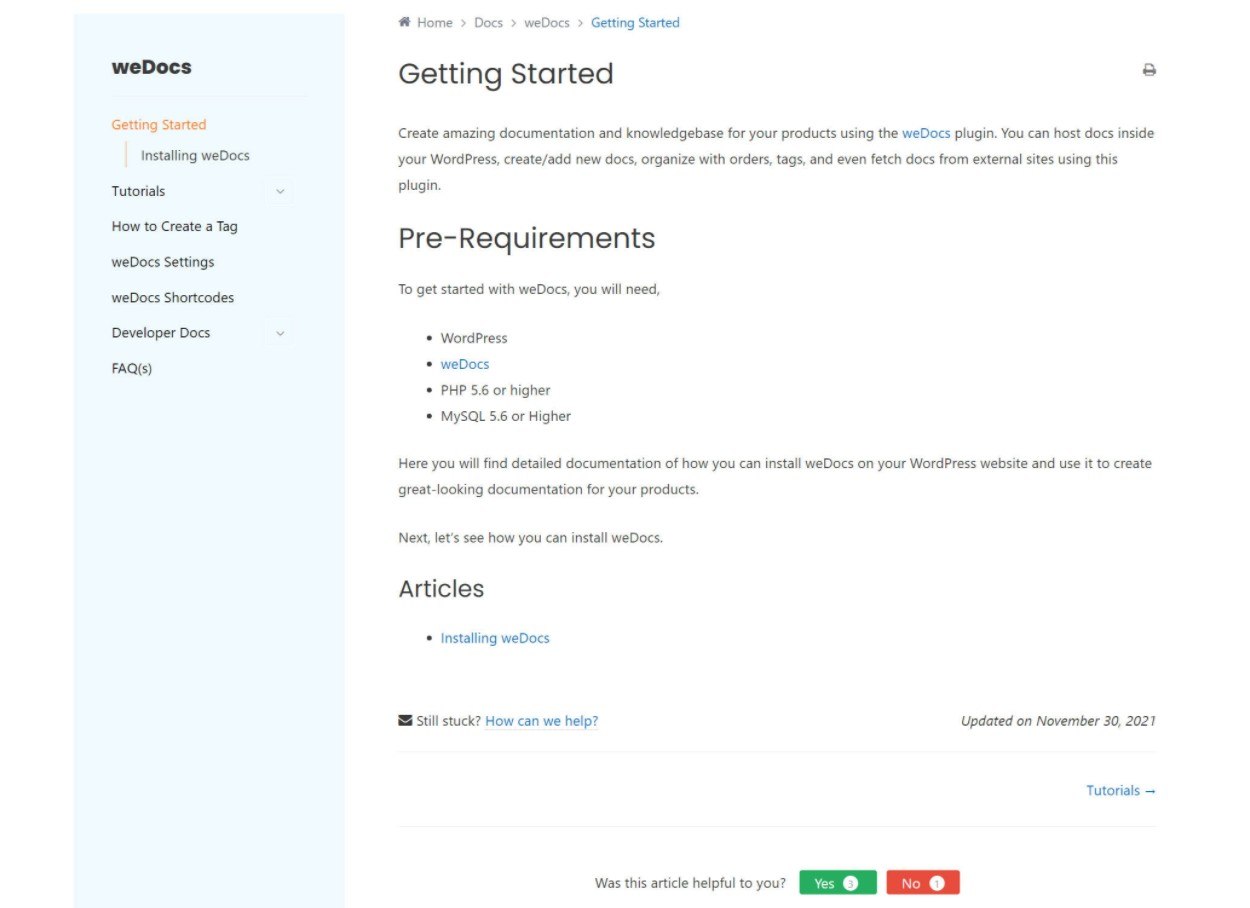Follow the weDocs plugin link in the intro

click(x=926, y=133)
